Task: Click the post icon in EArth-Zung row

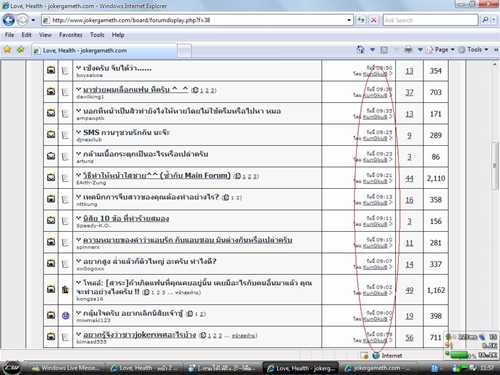Action: click(65, 177)
